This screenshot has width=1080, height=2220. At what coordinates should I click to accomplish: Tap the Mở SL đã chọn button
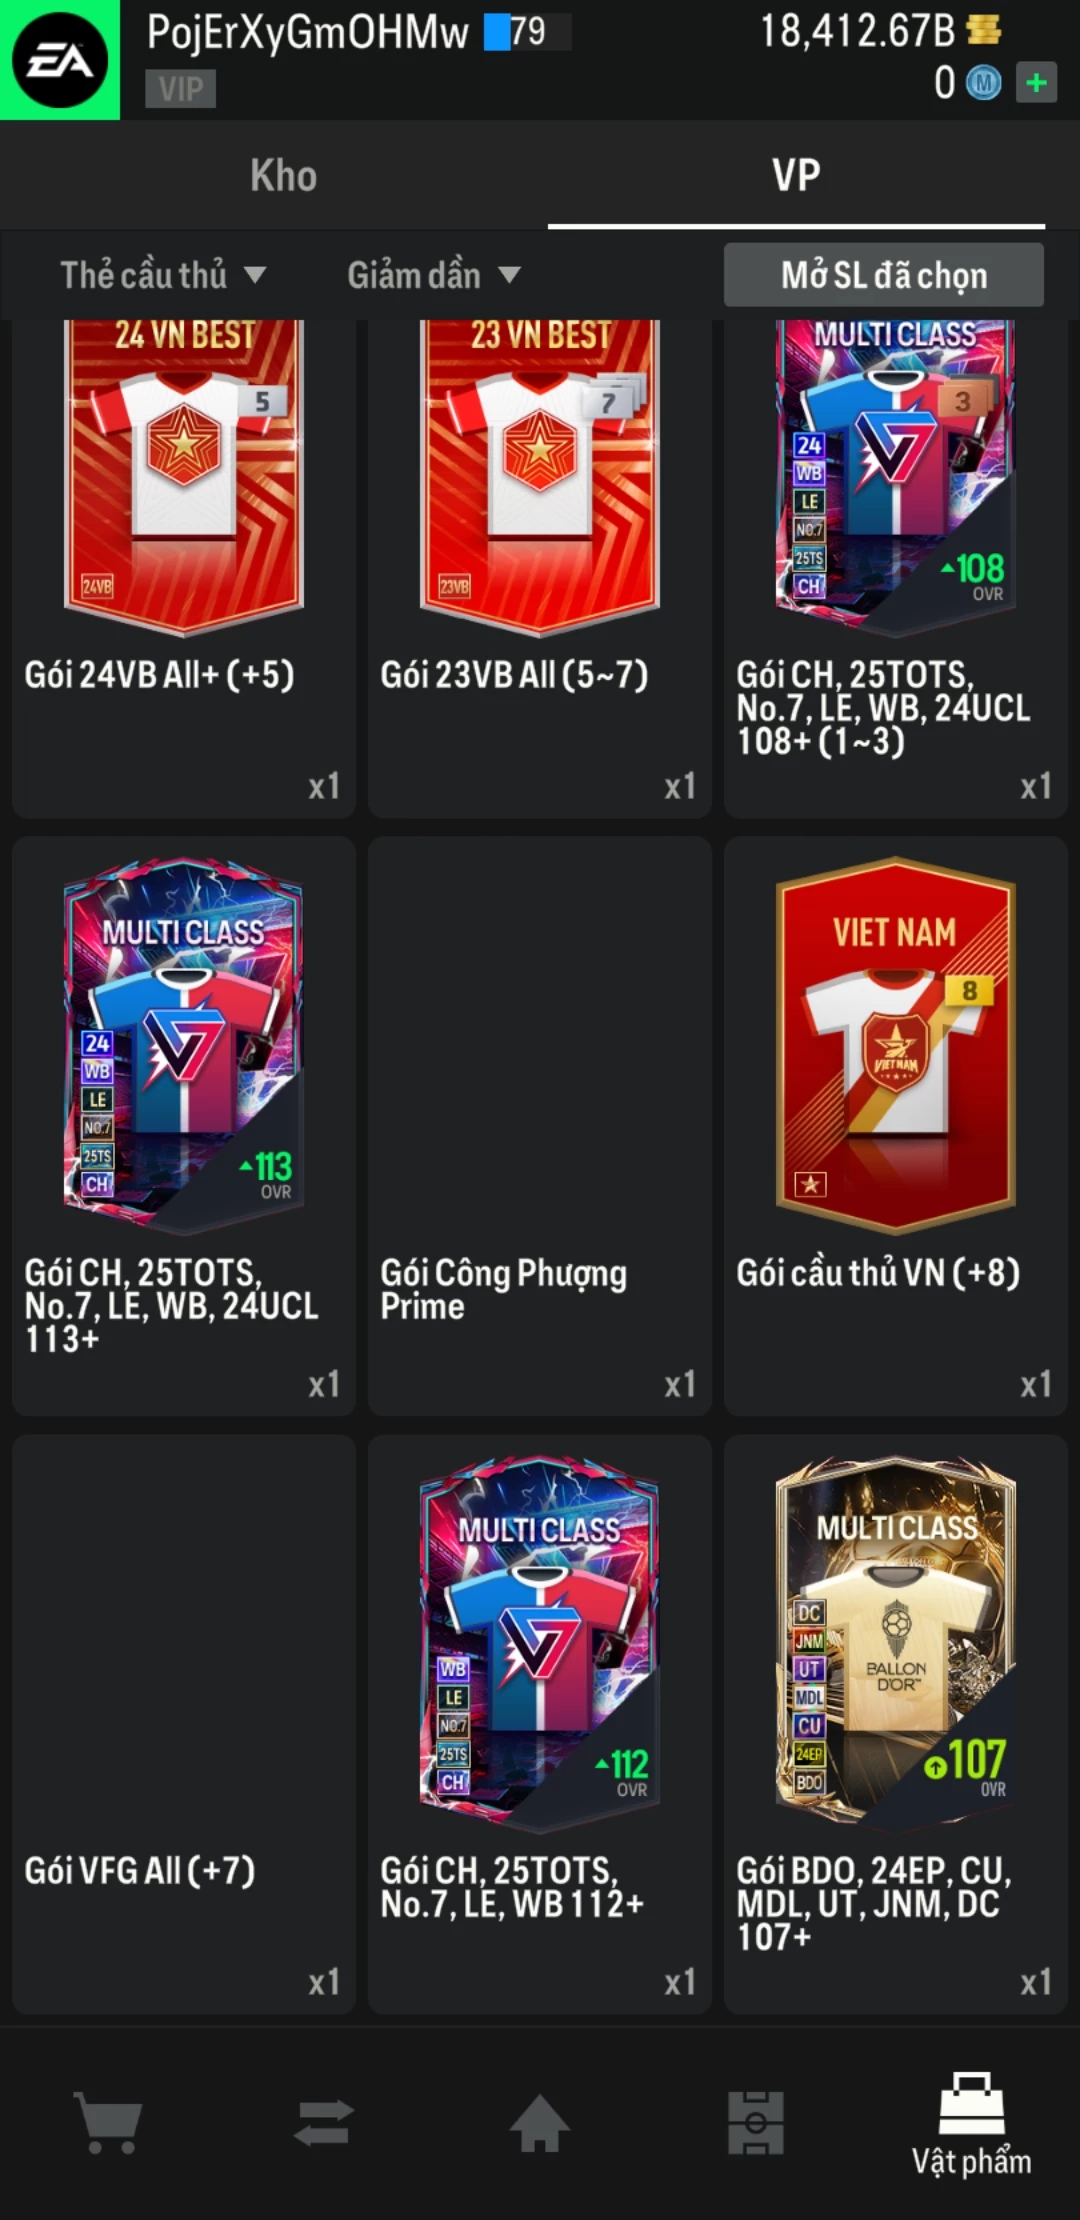click(x=884, y=275)
